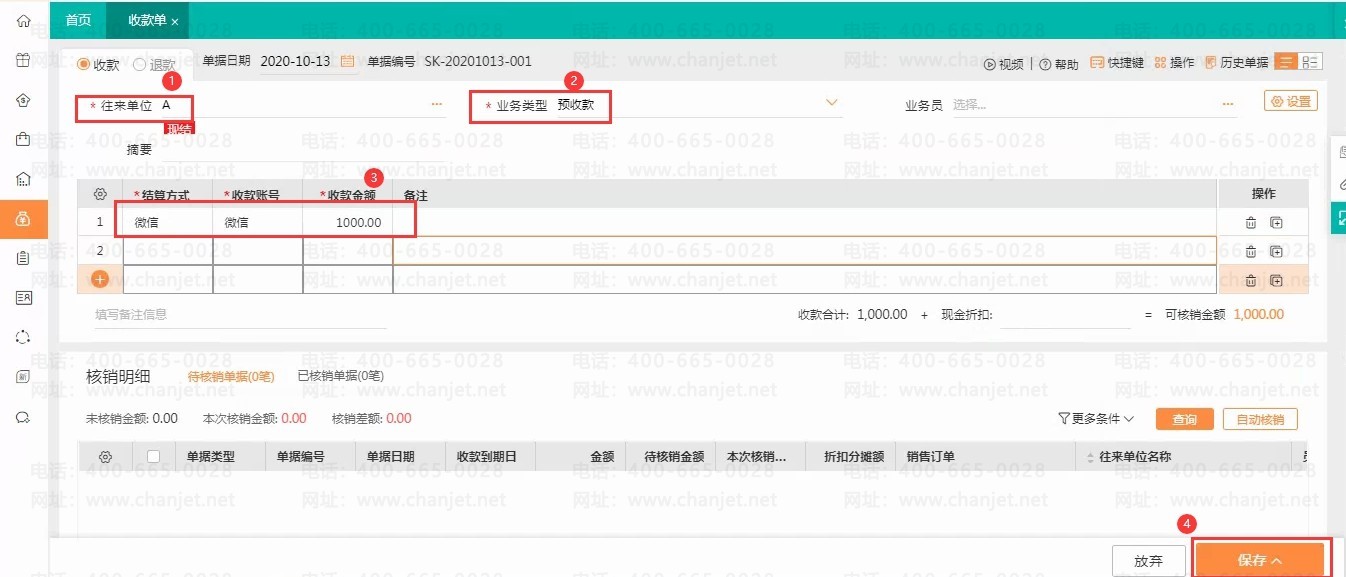Open the house-with-dollar sidebar icon
This screenshot has height=577, width=1346.
(x=23, y=100)
